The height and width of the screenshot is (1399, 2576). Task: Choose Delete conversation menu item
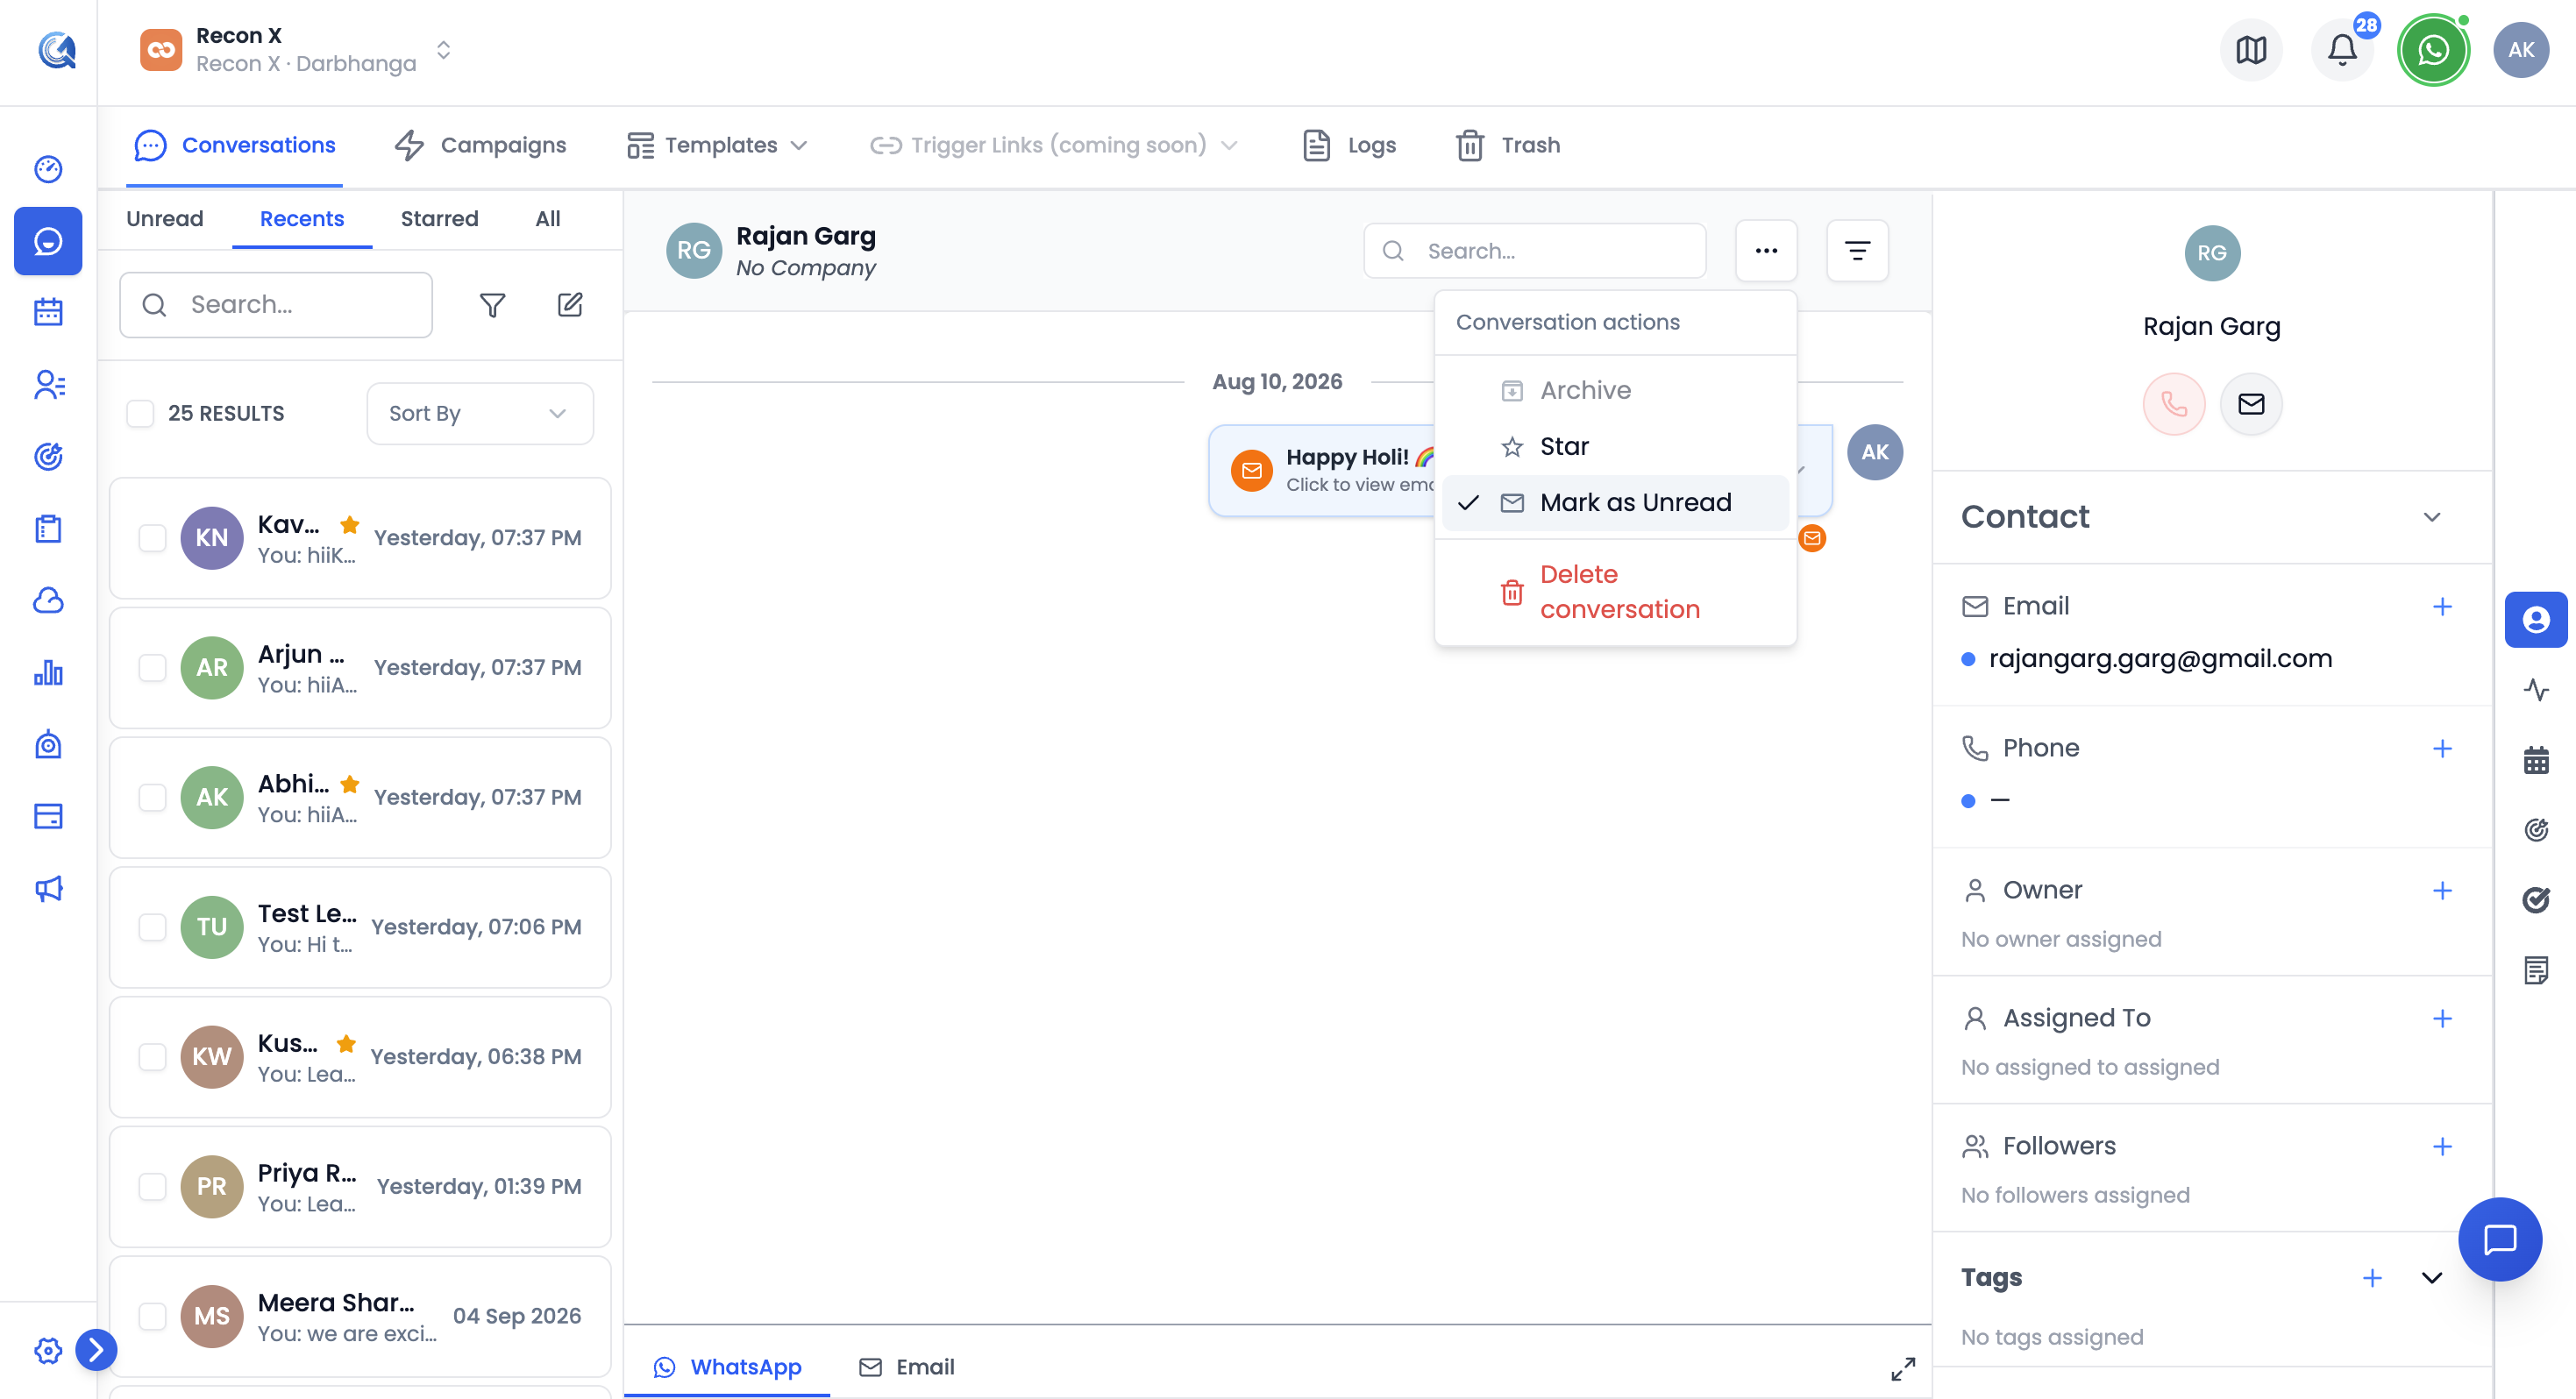[1614, 592]
